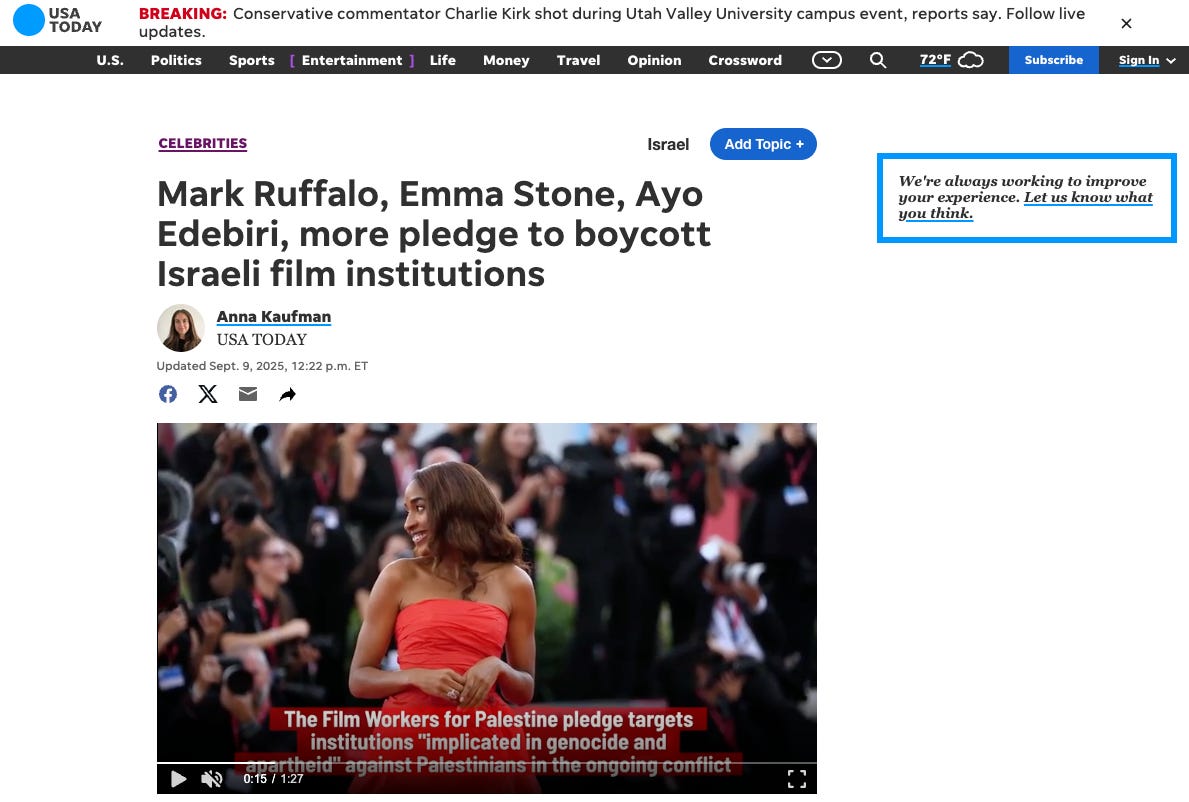Click the Add Topic + button

click(763, 144)
